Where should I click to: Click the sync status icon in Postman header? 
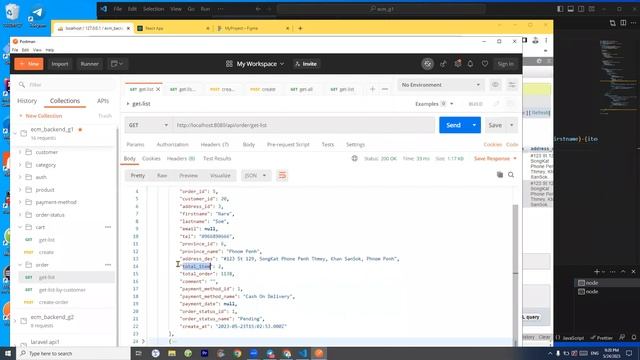point(427,64)
